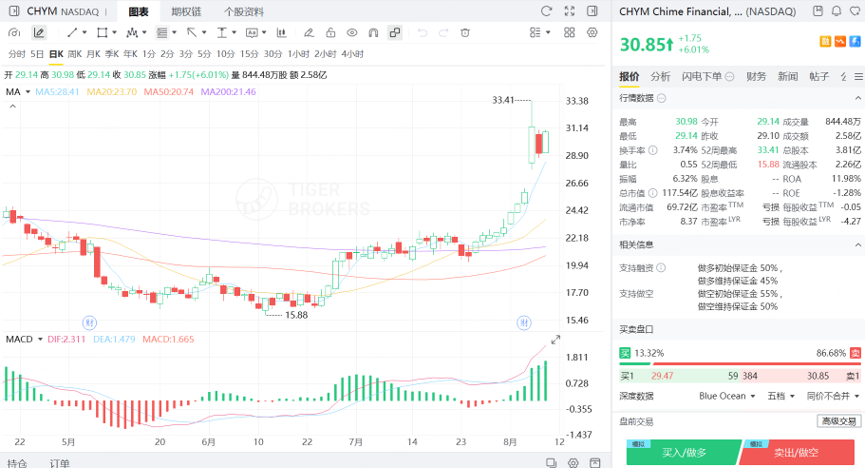Open the 持仓 tab at bottom

[x=17, y=463]
